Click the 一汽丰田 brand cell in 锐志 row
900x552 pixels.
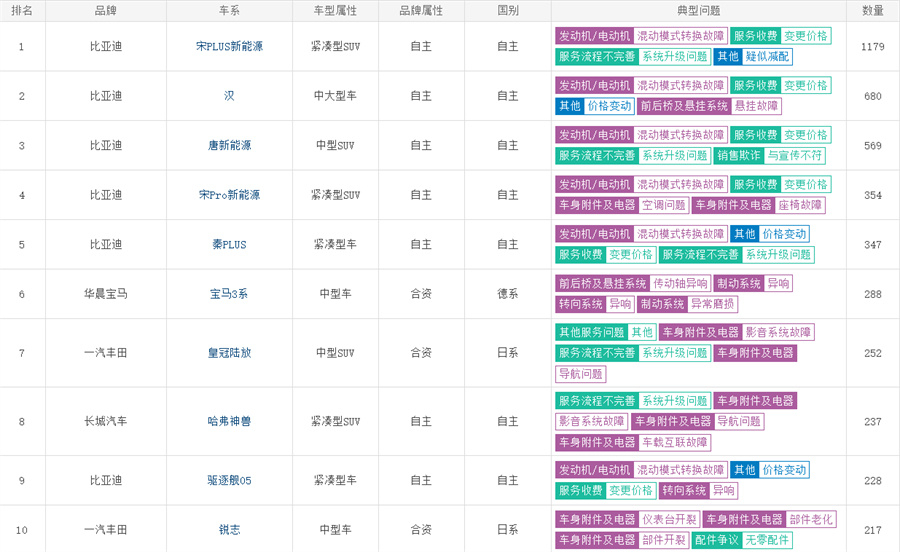106,530
